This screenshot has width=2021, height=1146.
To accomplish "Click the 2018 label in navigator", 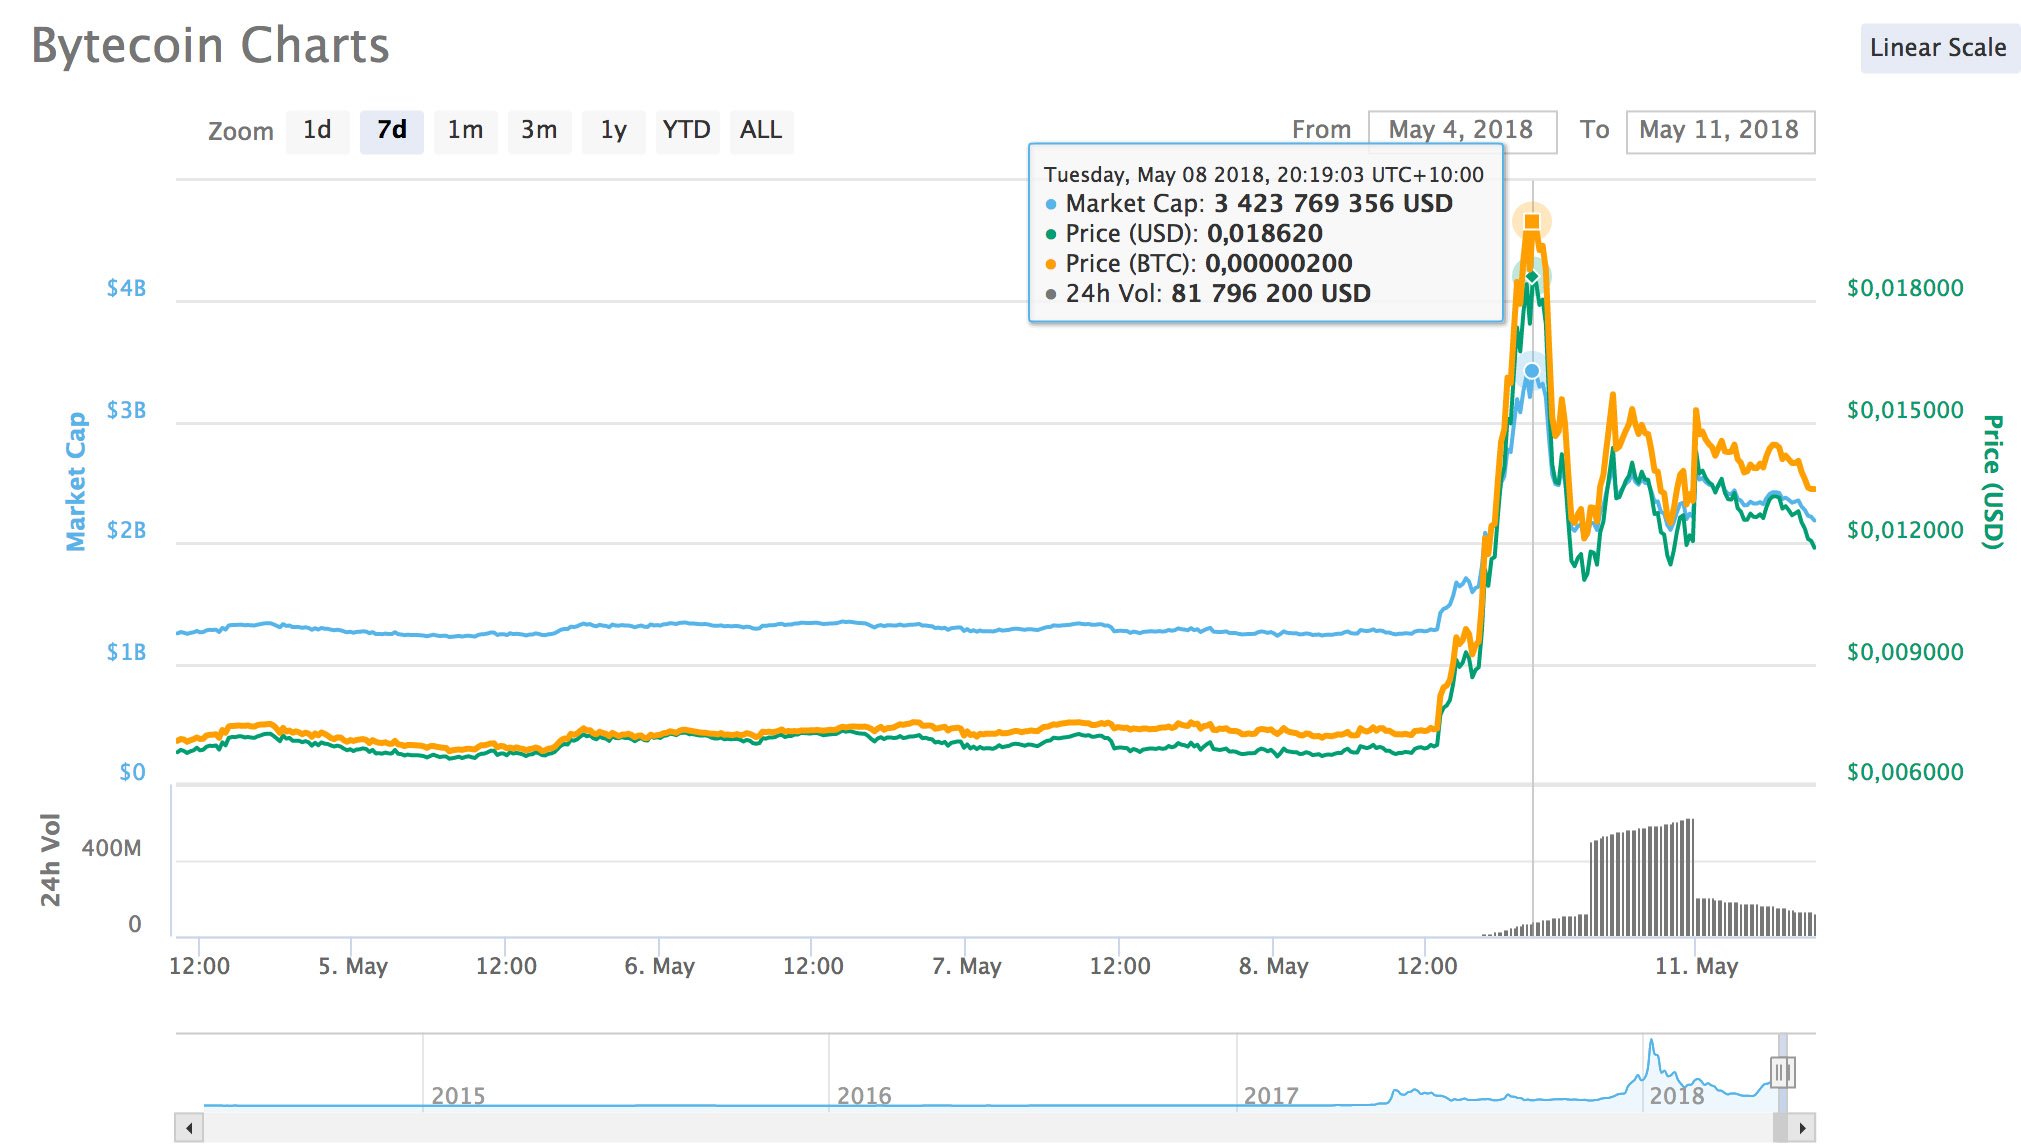I will click(1677, 1096).
